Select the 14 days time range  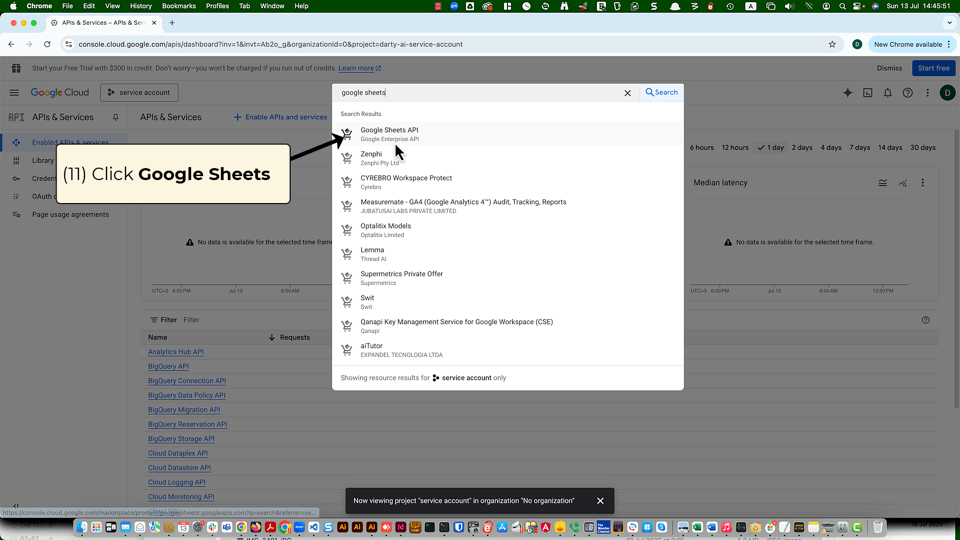[890, 148]
